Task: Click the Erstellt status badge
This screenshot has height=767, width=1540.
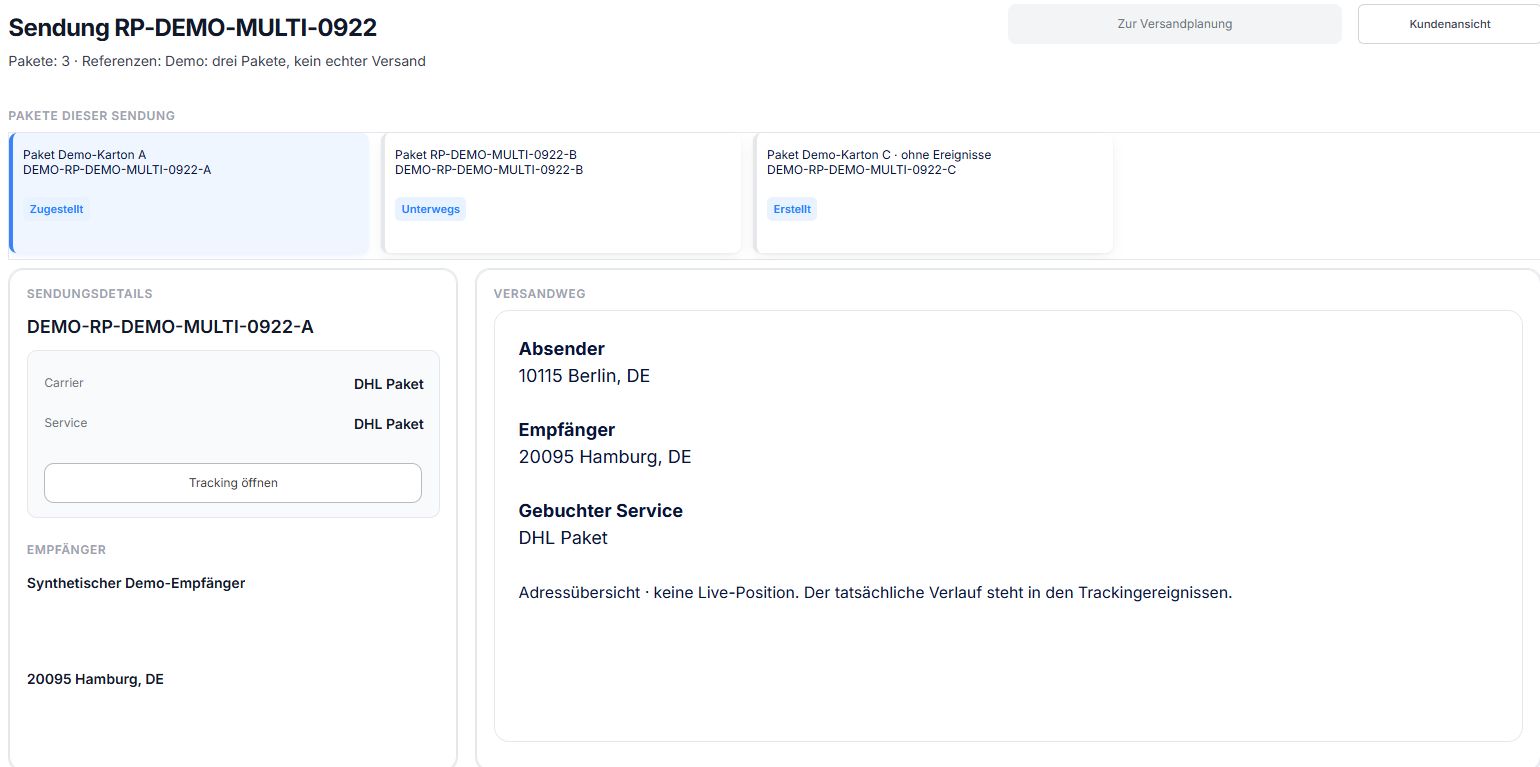Action: 792,209
